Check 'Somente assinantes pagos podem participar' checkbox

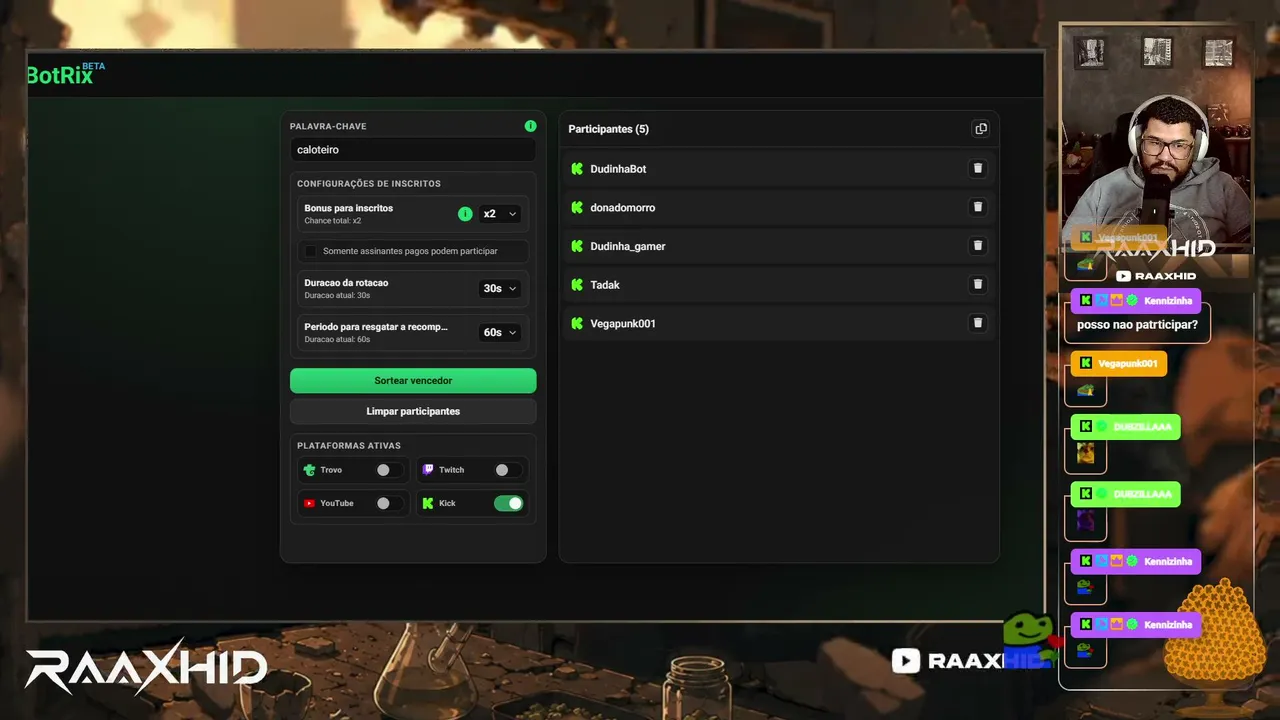point(310,251)
